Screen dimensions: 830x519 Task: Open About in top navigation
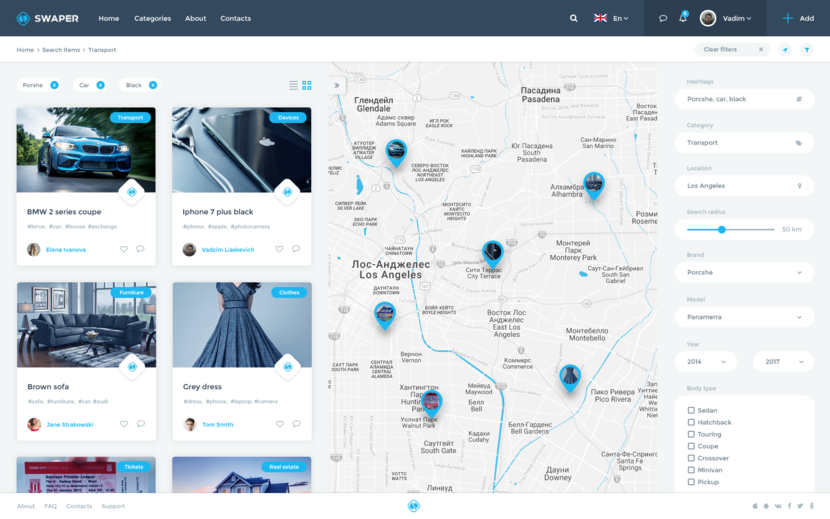click(x=195, y=19)
